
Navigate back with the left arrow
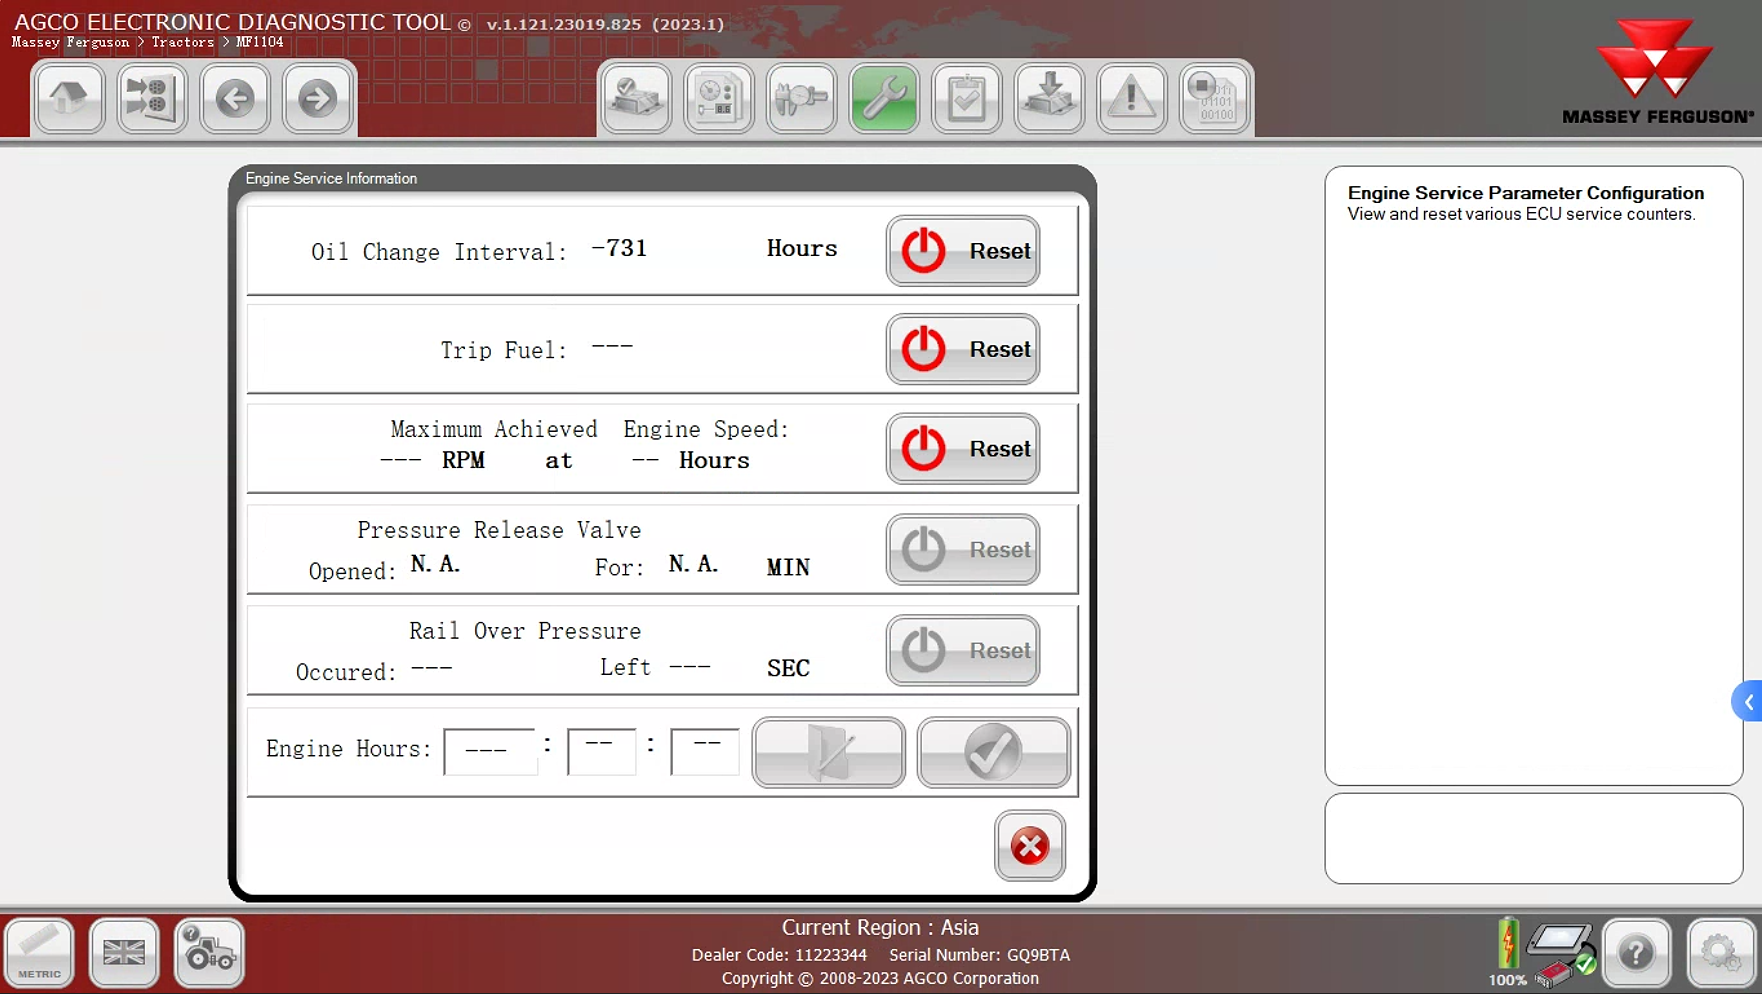[x=235, y=98]
